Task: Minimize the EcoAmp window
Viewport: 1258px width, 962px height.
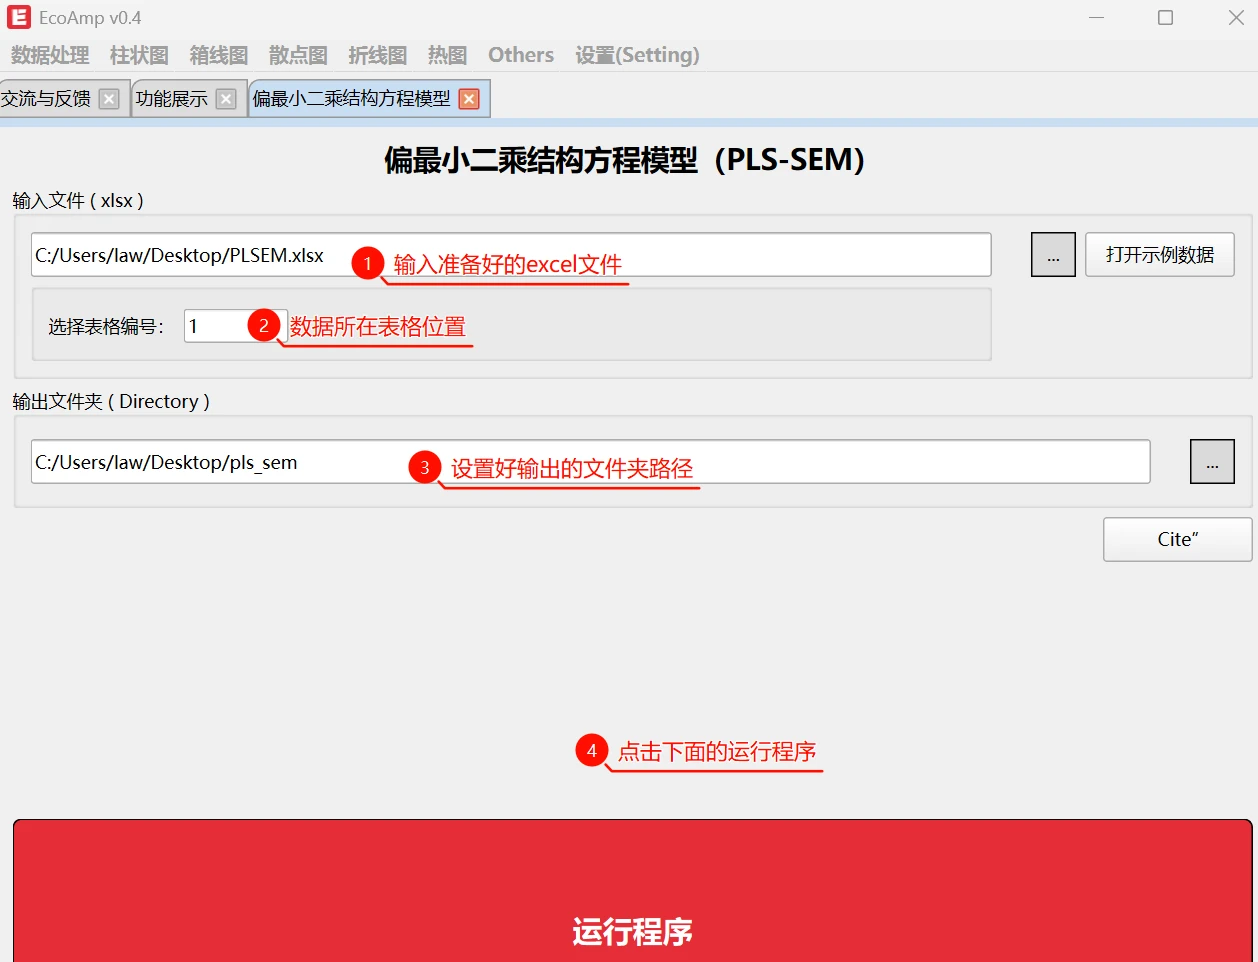Action: click(1096, 18)
